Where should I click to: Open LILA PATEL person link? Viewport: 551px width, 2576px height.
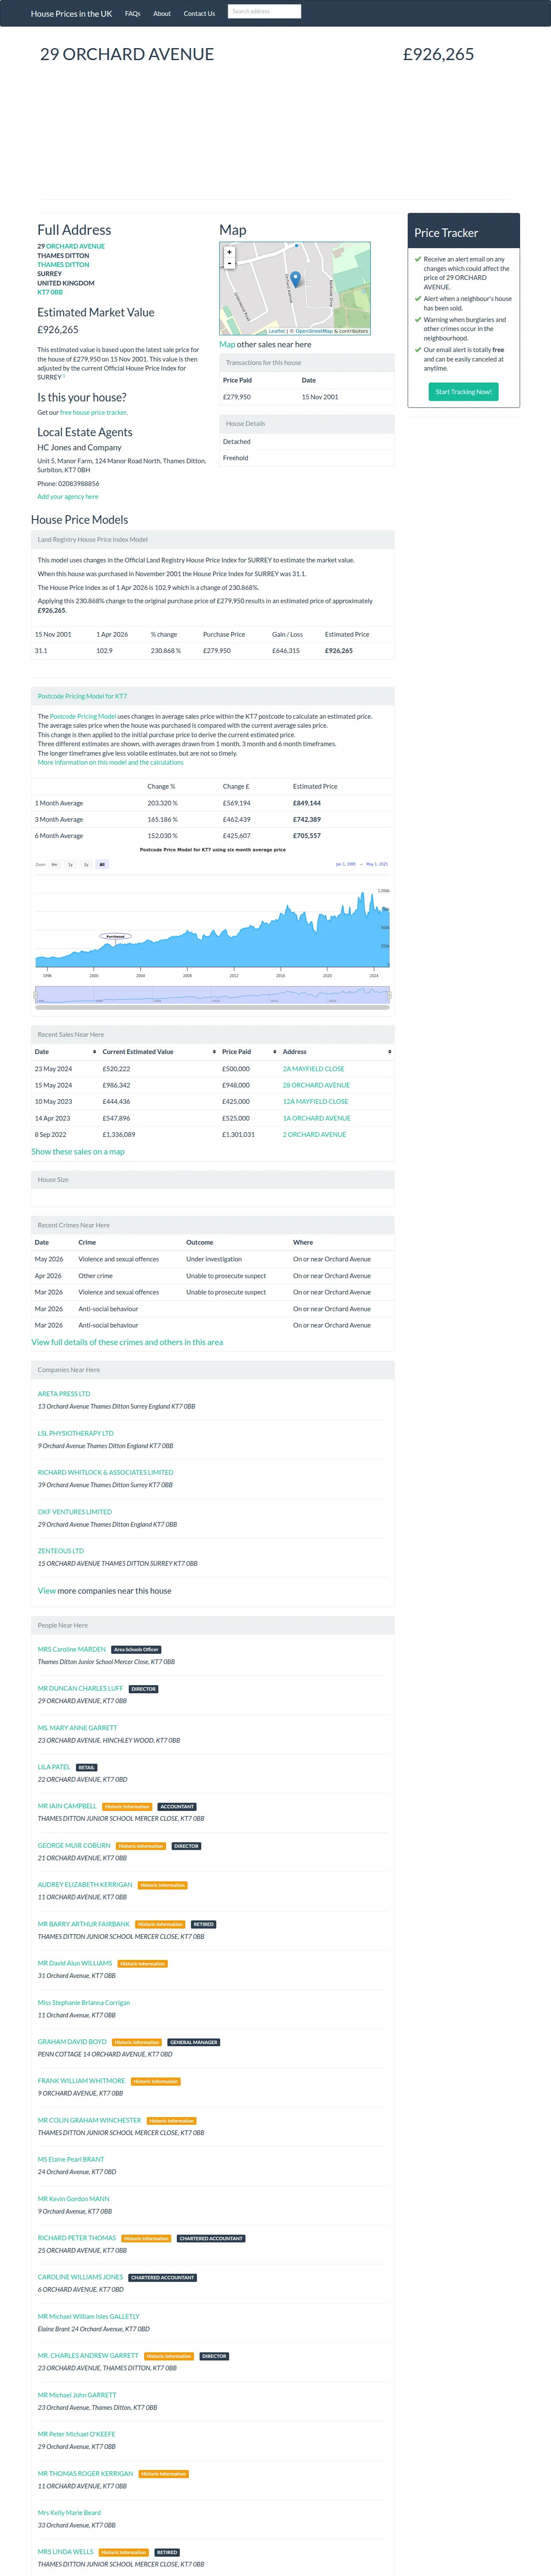(x=54, y=1767)
